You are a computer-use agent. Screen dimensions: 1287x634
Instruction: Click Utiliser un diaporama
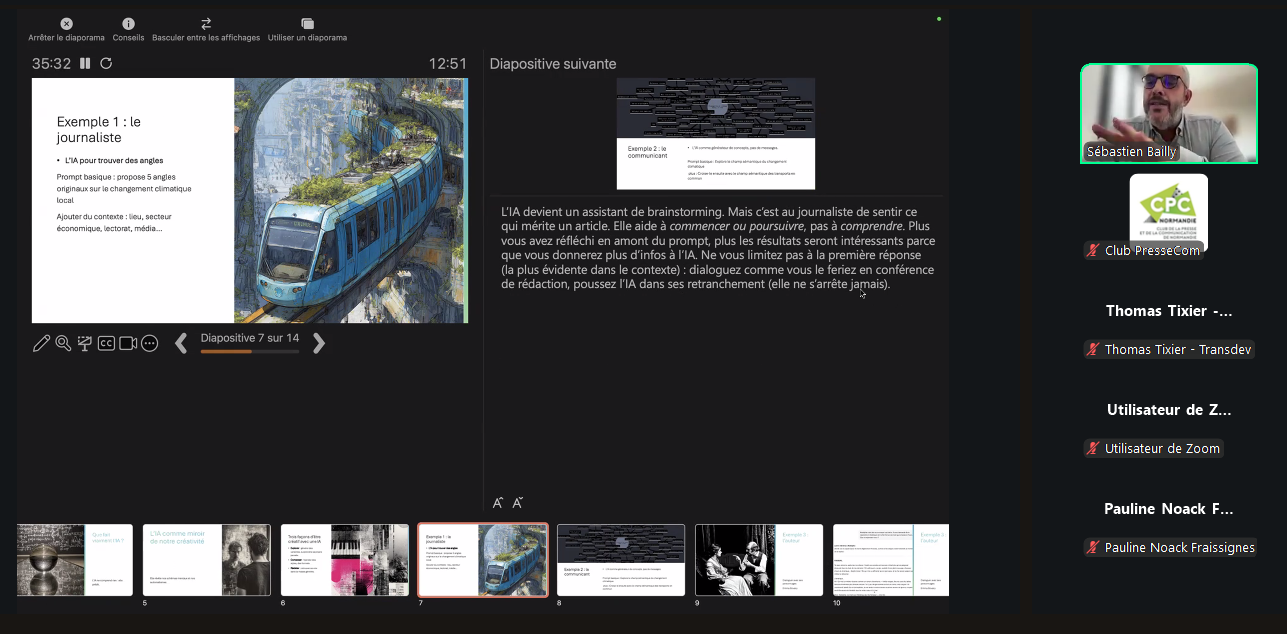click(307, 29)
